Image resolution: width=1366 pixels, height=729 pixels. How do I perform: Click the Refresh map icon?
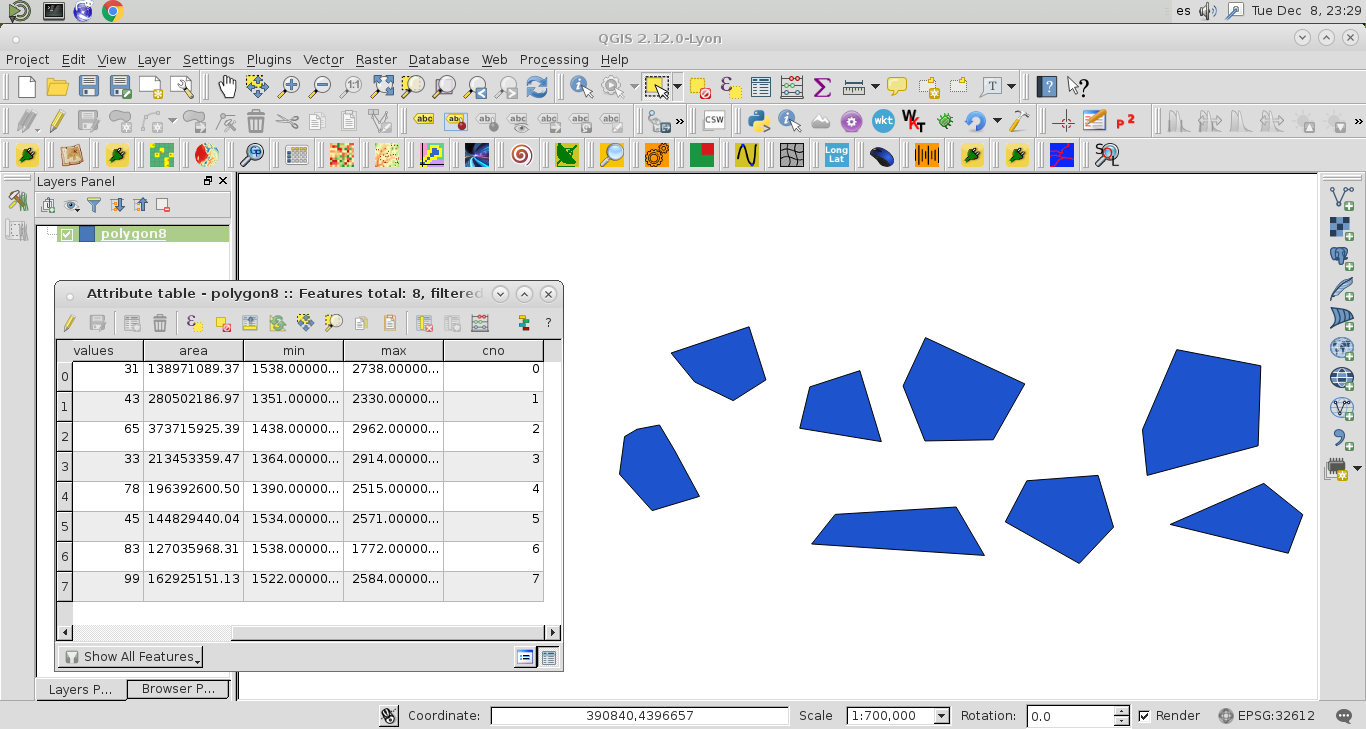[537, 87]
